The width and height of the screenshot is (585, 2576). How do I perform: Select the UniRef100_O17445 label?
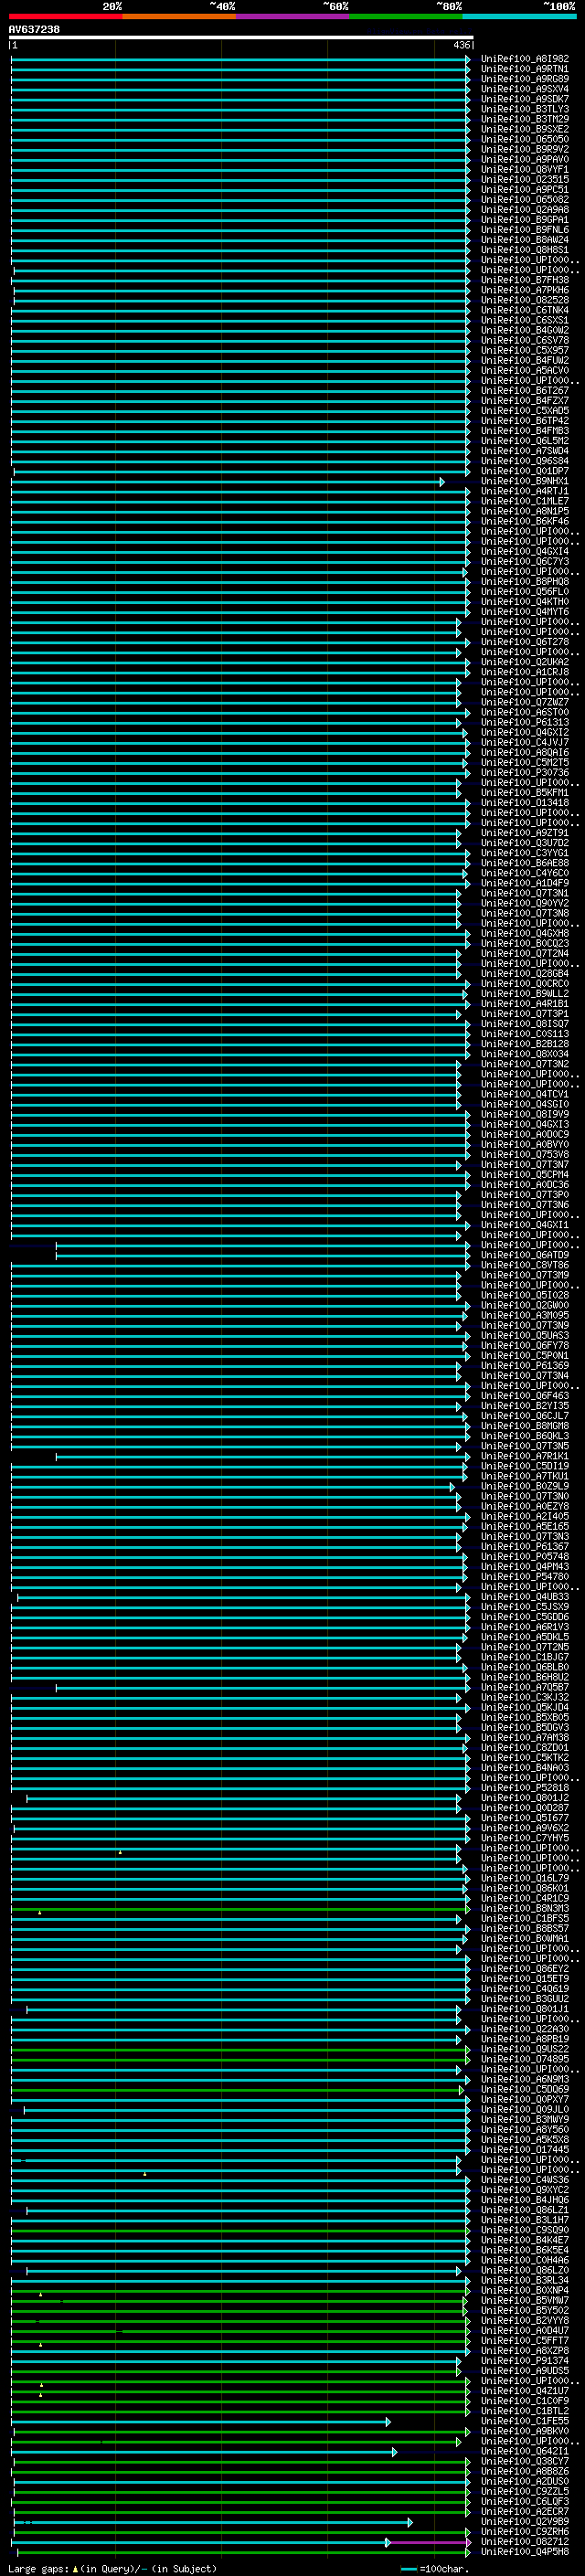[x=525, y=2149]
